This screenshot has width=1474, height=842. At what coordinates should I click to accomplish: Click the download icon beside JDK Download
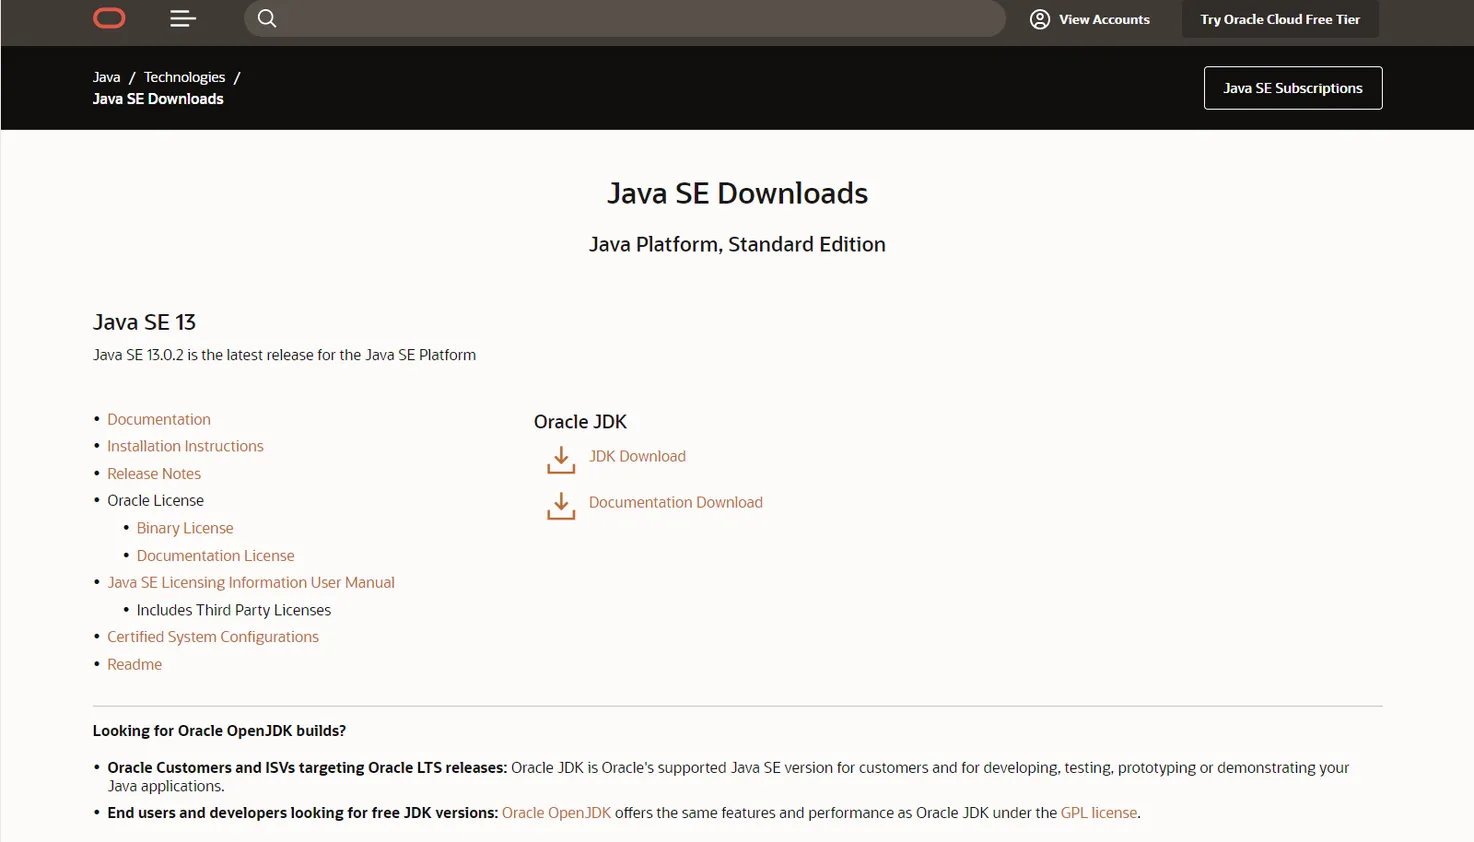(x=561, y=460)
